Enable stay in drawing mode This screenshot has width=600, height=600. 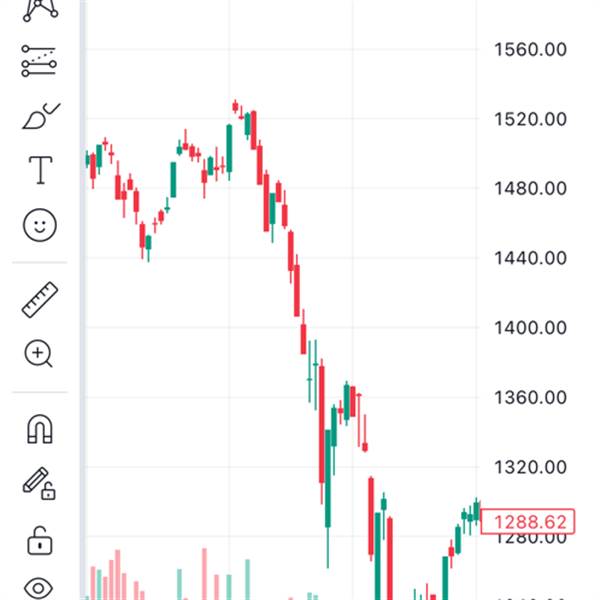(x=40, y=484)
